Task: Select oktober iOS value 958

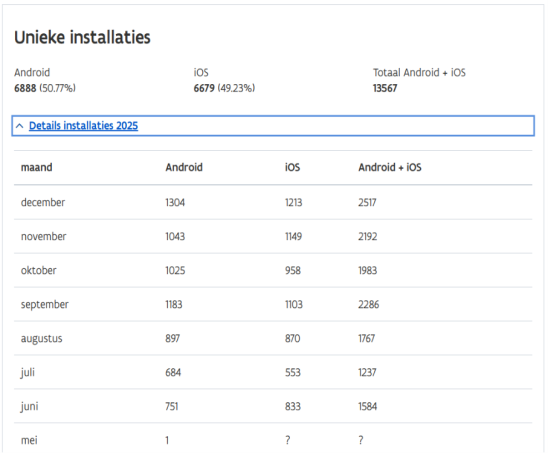Action: click(x=293, y=271)
